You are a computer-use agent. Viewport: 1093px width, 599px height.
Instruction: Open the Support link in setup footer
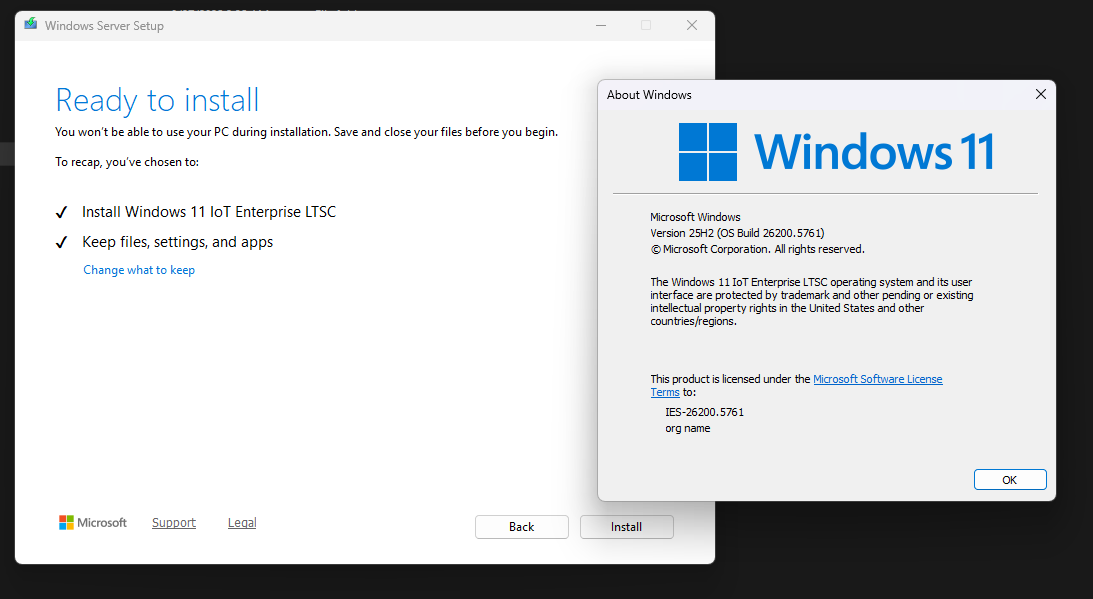pyautogui.click(x=174, y=522)
